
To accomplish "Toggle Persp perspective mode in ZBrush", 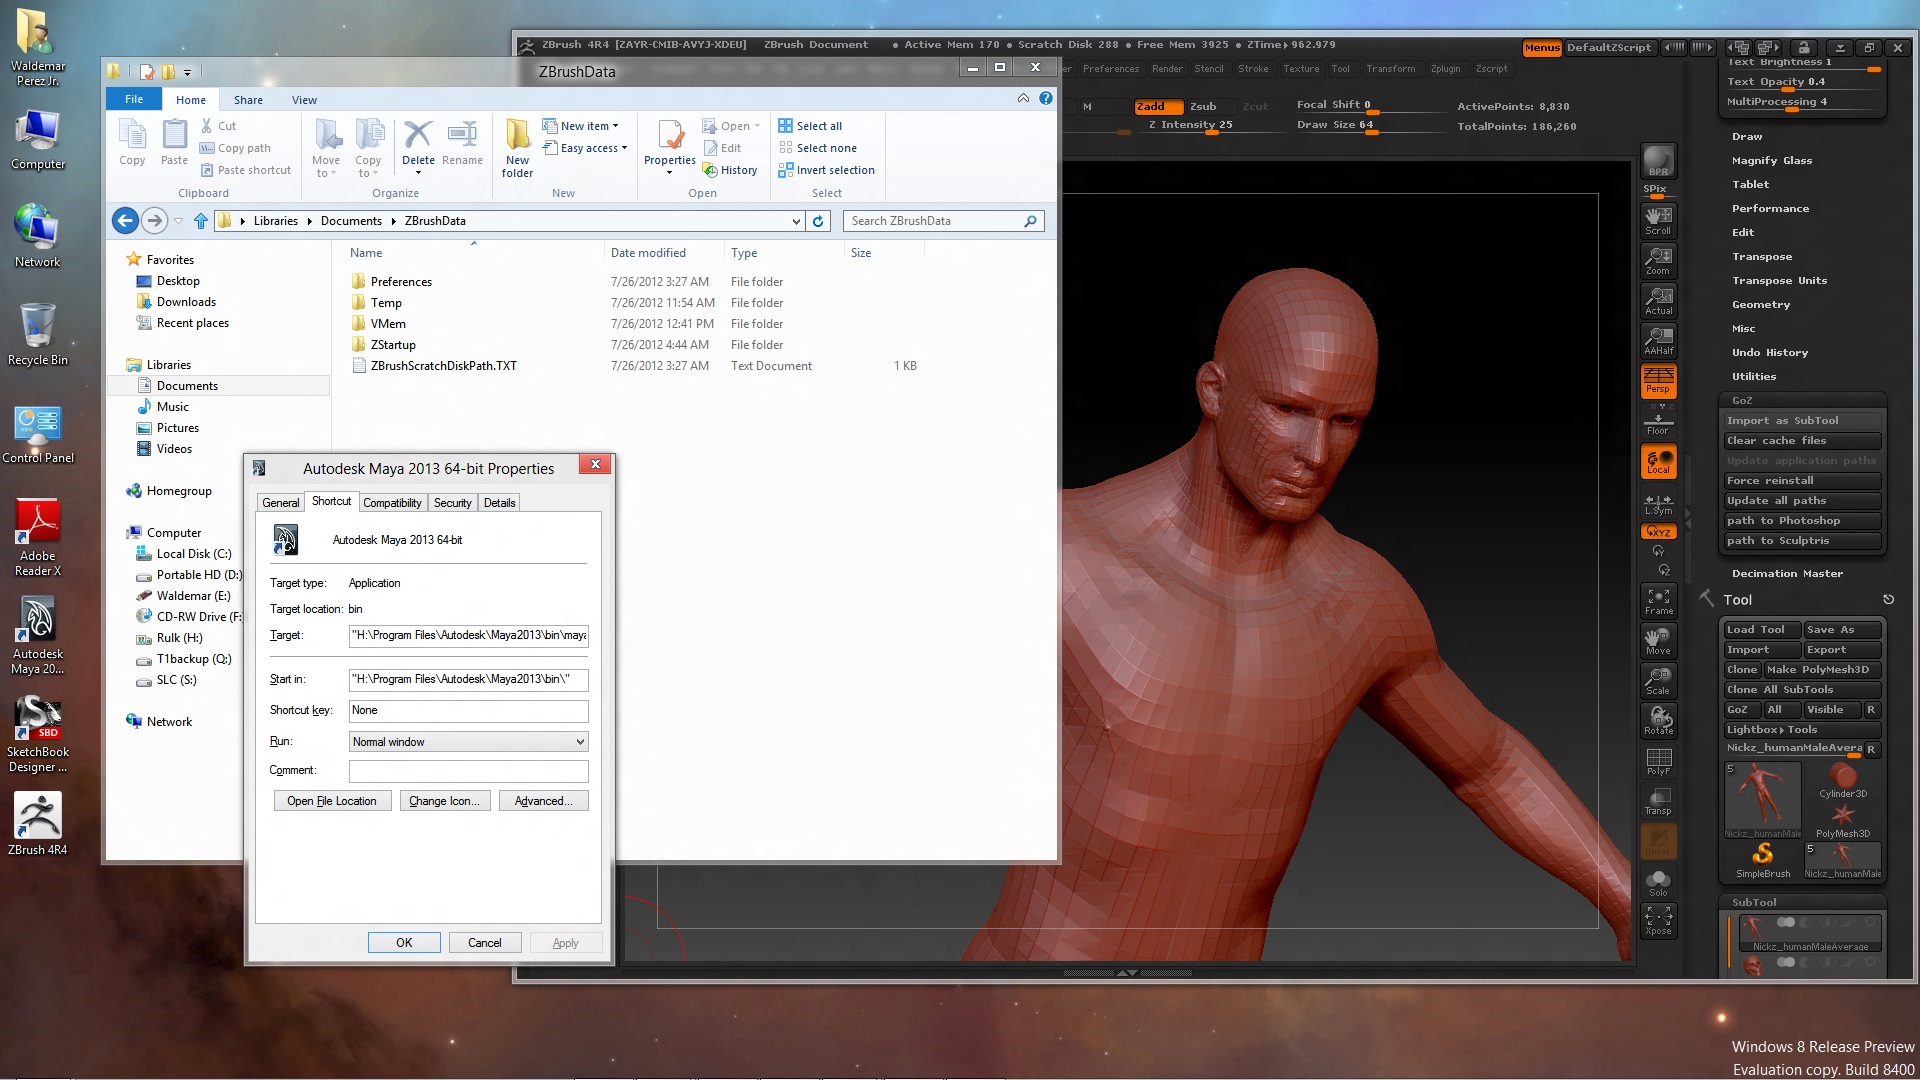I will (x=1658, y=381).
